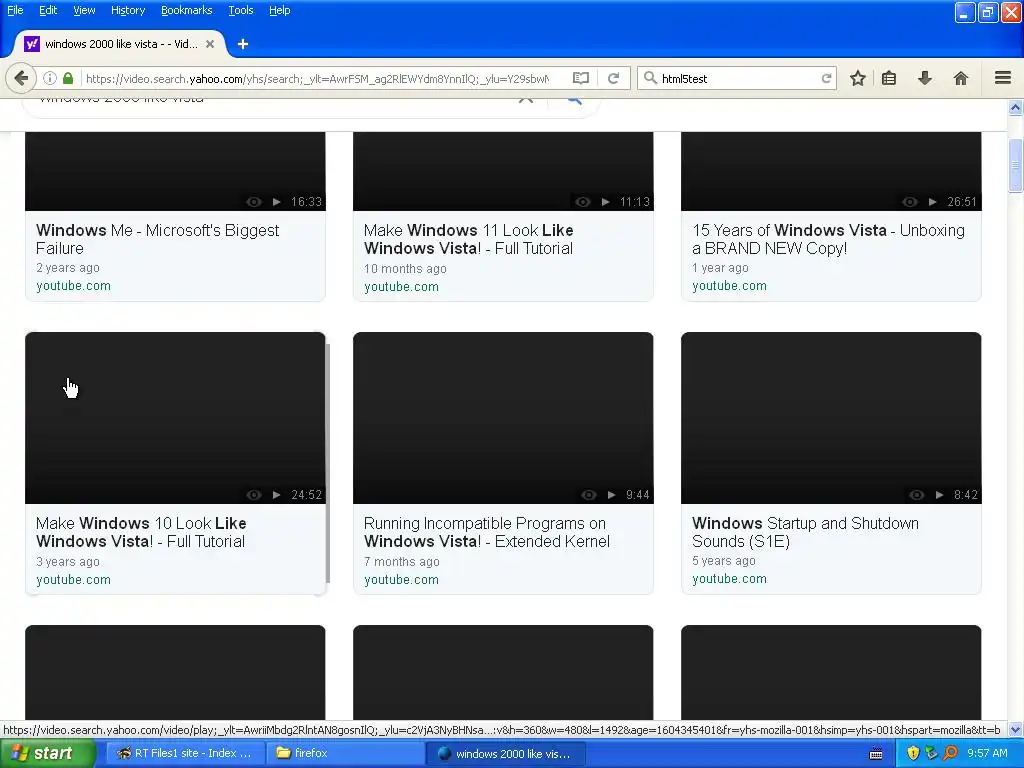Open the View menu

(x=84, y=10)
